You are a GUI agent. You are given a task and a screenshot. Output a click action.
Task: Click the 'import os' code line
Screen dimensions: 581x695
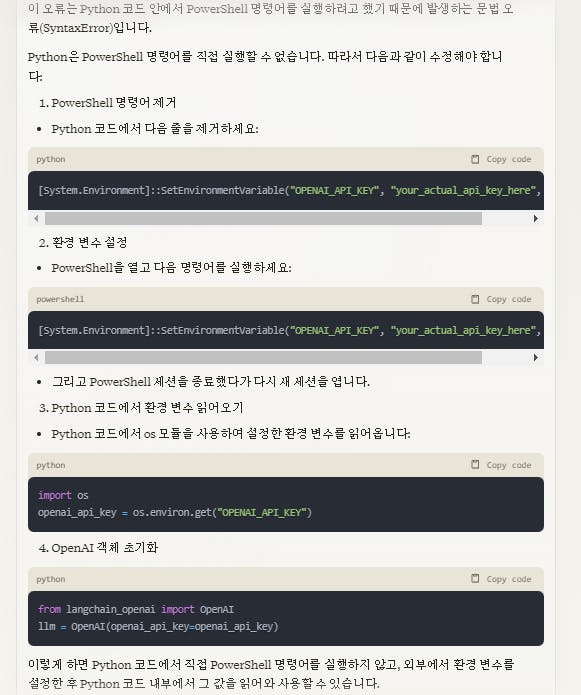click(x=63, y=495)
